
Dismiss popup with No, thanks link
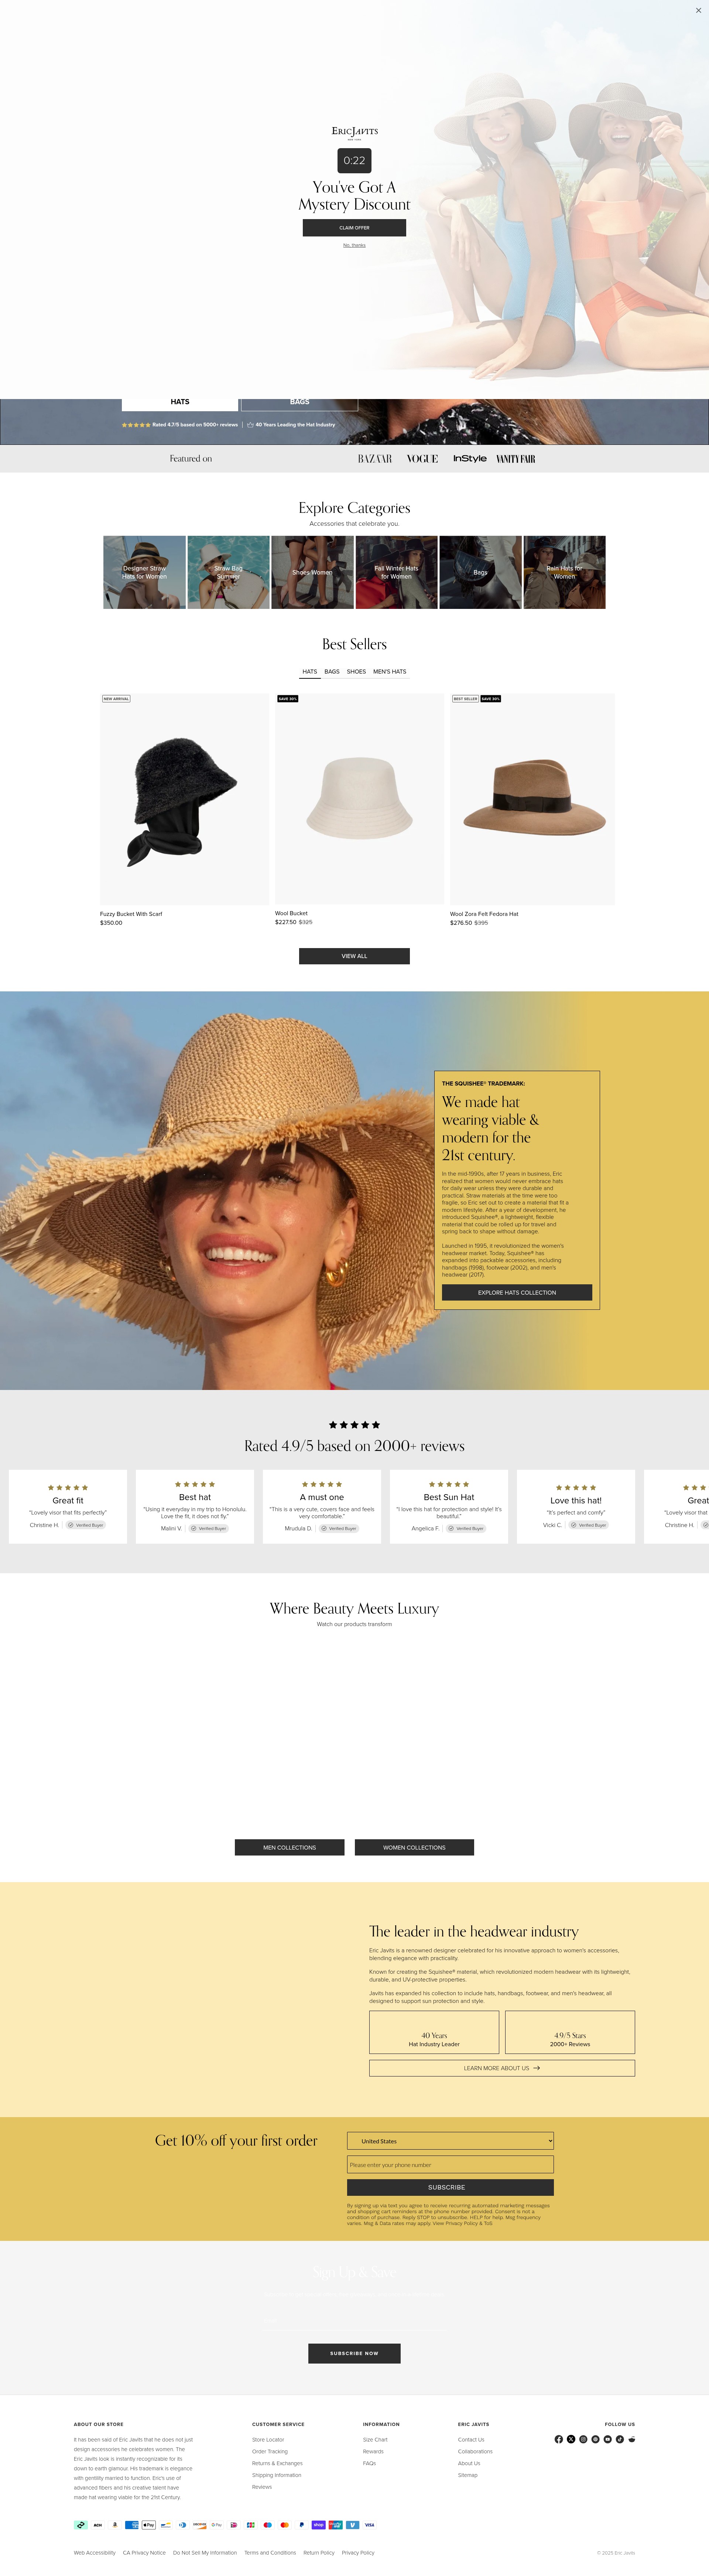click(x=354, y=245)
